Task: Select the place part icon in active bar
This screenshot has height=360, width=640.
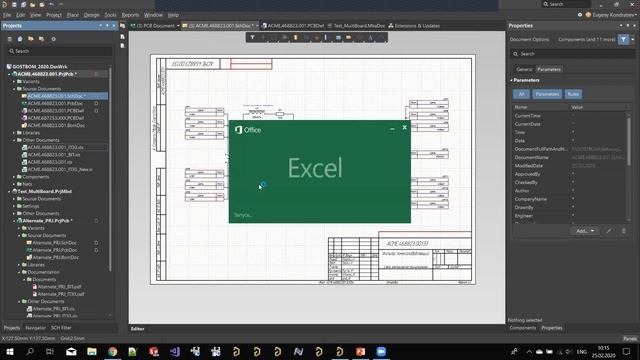Action: click(296, 38)
